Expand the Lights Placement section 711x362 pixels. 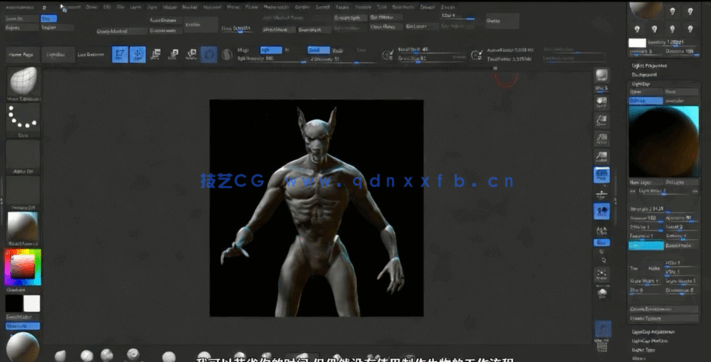pyautogui.click(x=649, y=66)
